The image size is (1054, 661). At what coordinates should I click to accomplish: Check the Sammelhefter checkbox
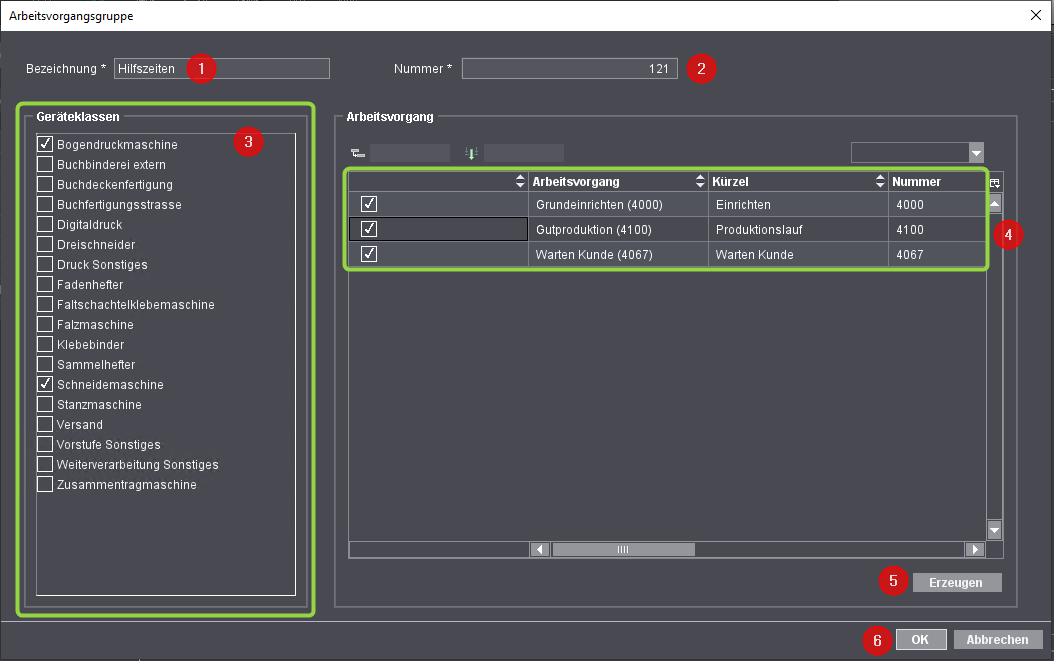tap(45, 364)
